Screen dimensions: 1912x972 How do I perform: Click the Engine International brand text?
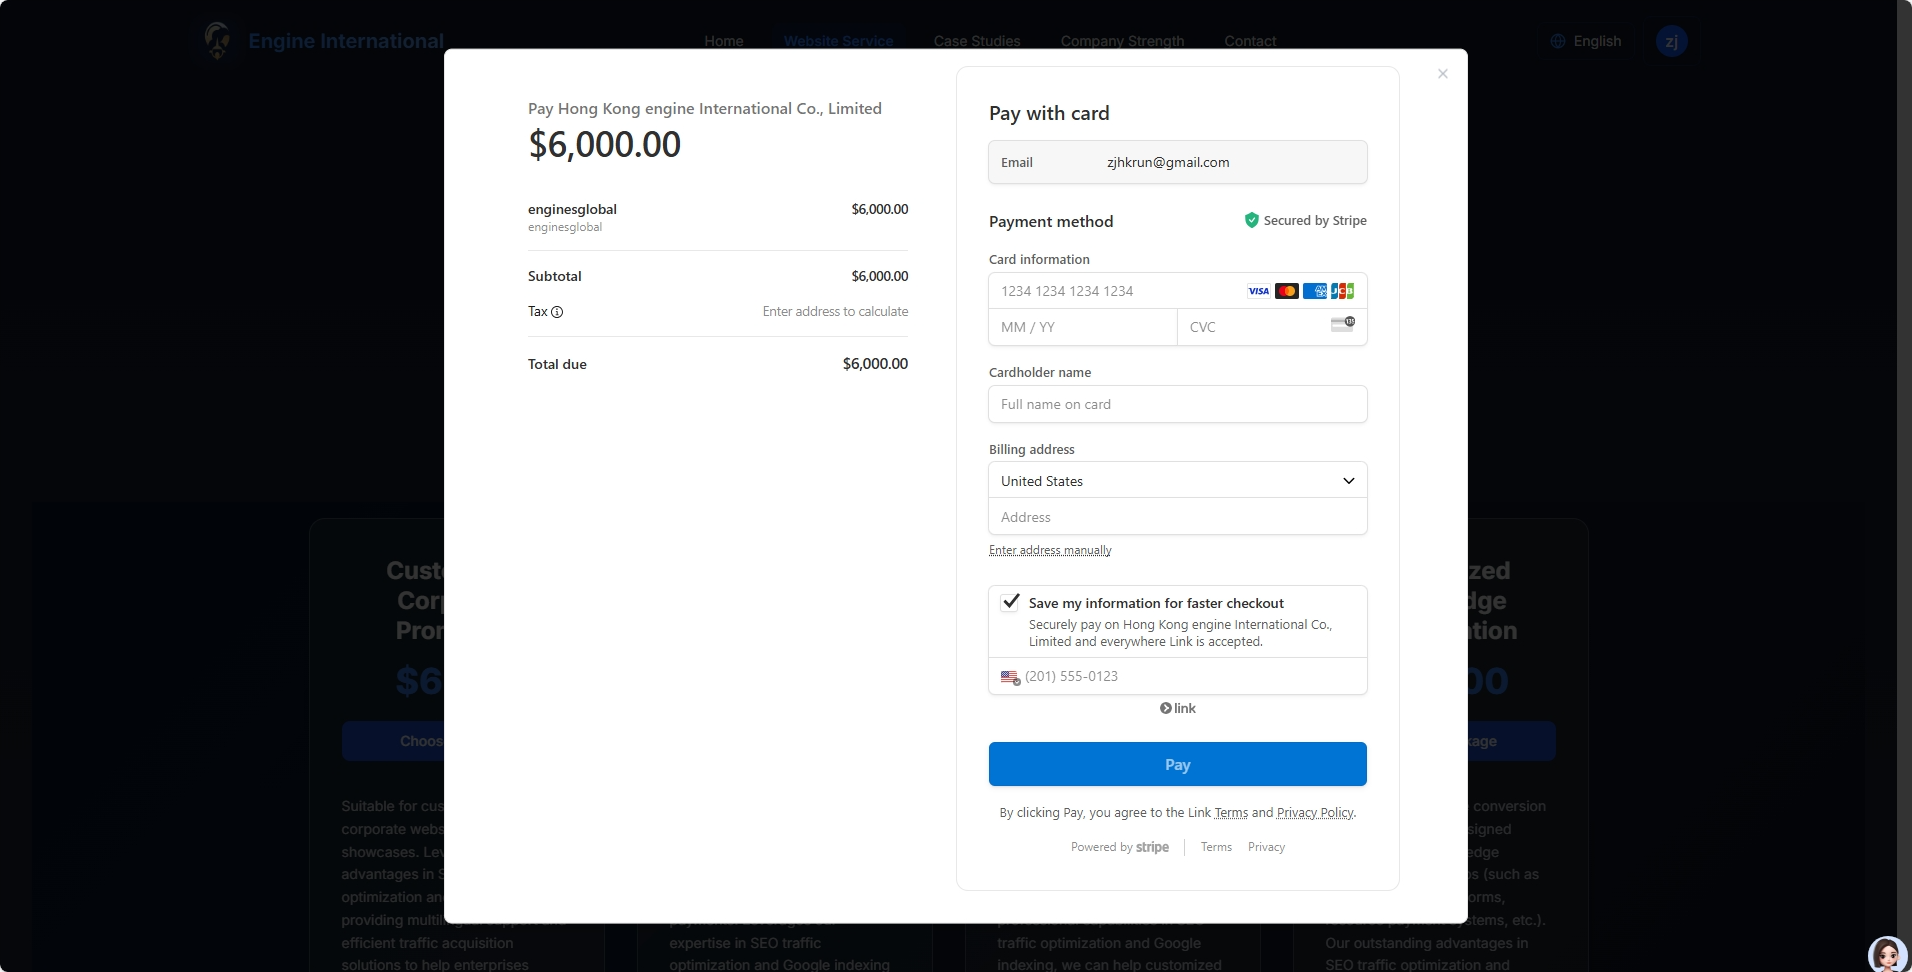click(x=346, y=41)
